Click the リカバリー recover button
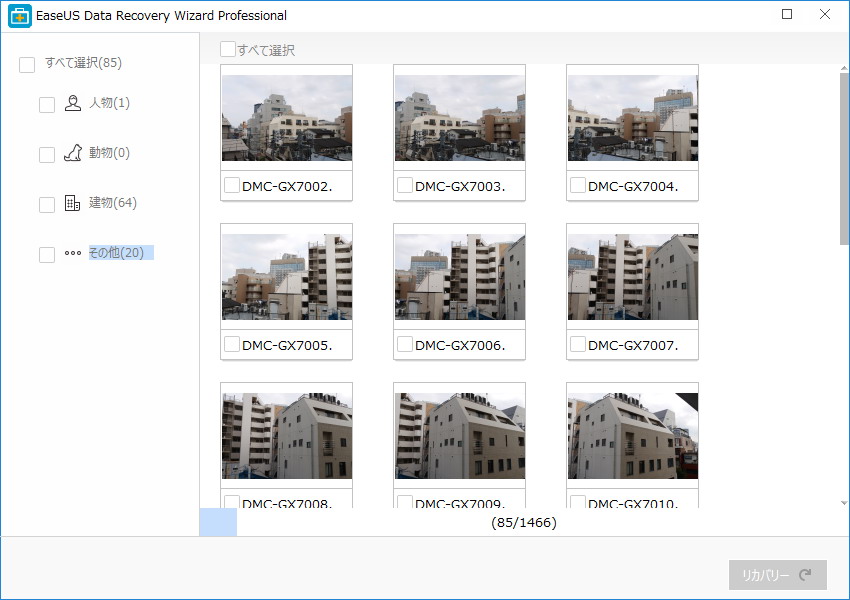 [777, 575]
